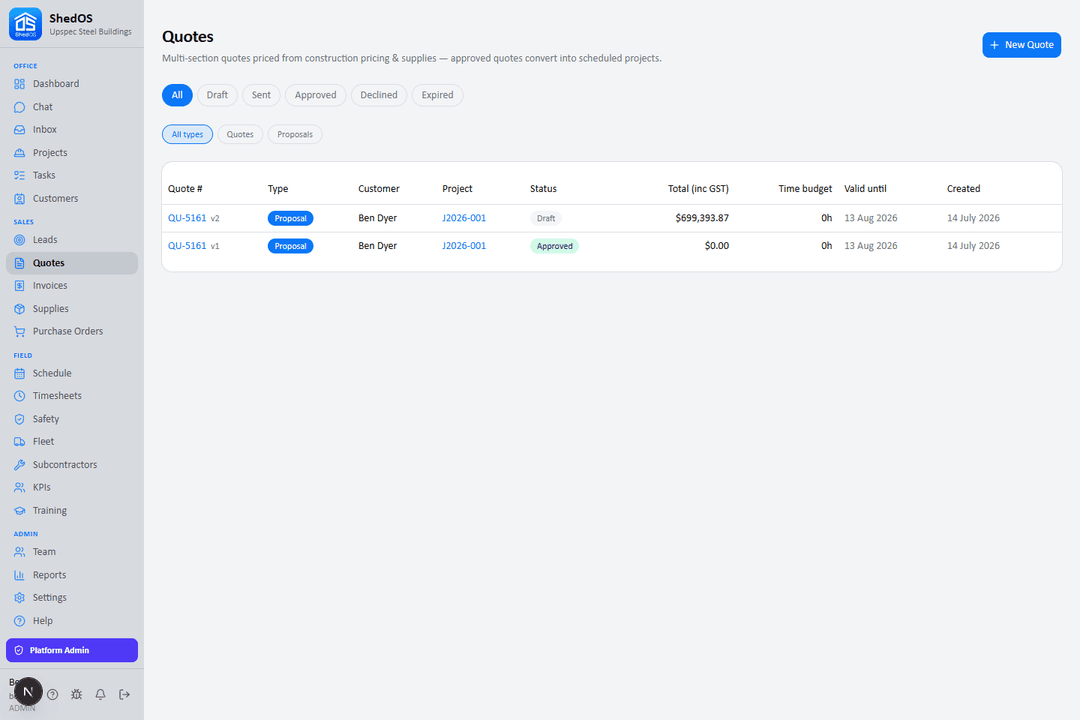Open the help question mark icon at bottom
Screen dimensions: 1080x720
click(x=52, y=695)
